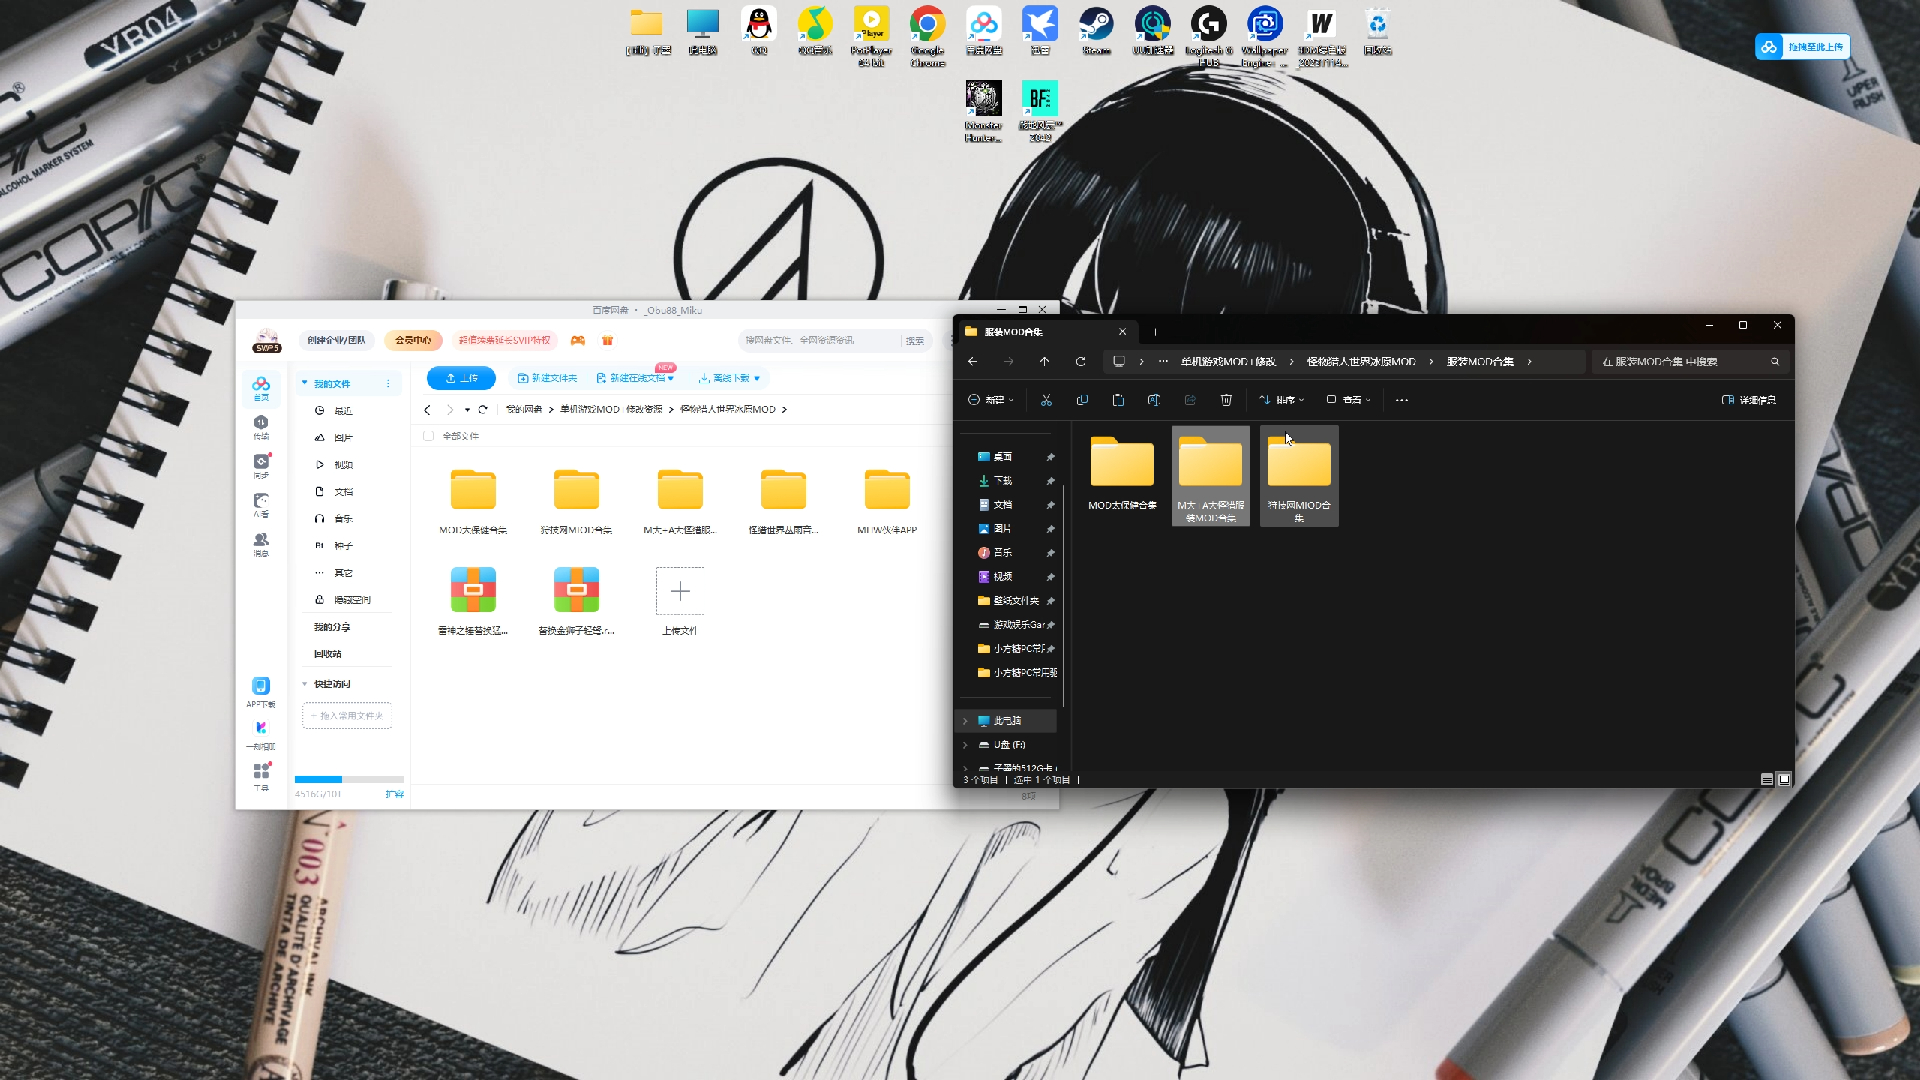Click blue Upload button in Netdisk
Viewport: 1920px width, 1080px height.
[461, 378]
